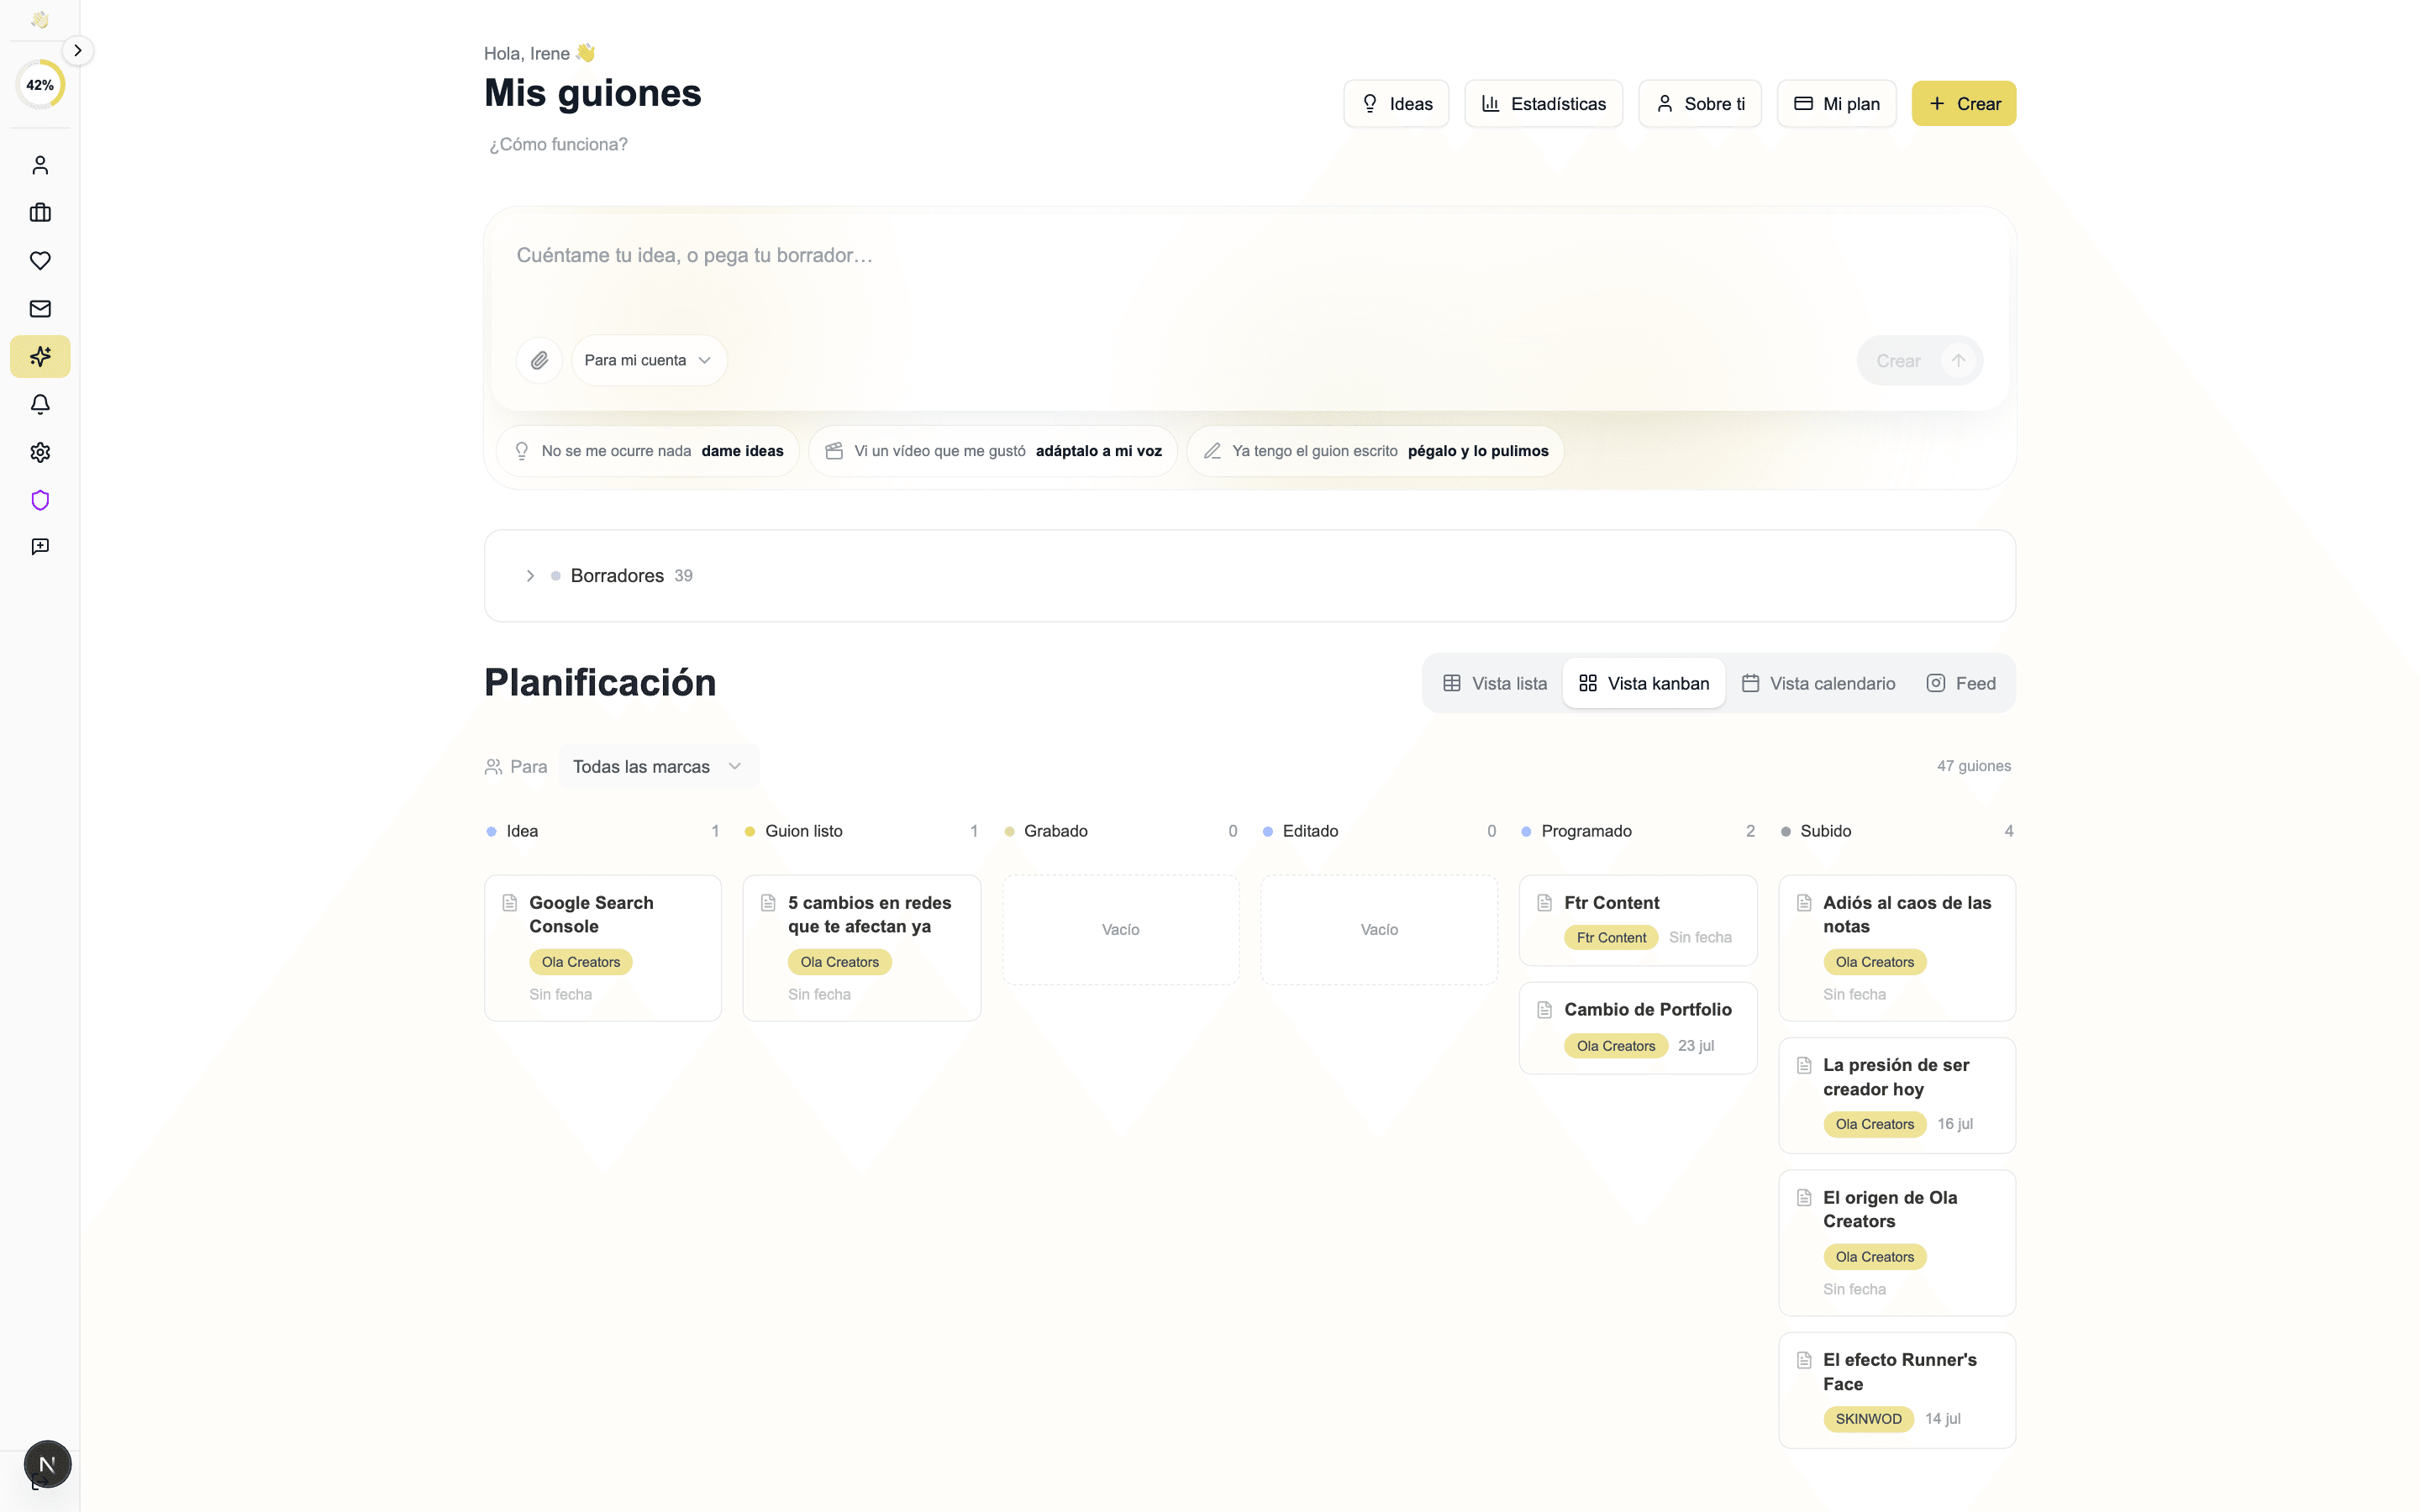Open the Mi plan button
2420x1512 pixels.
(1836, 104)
